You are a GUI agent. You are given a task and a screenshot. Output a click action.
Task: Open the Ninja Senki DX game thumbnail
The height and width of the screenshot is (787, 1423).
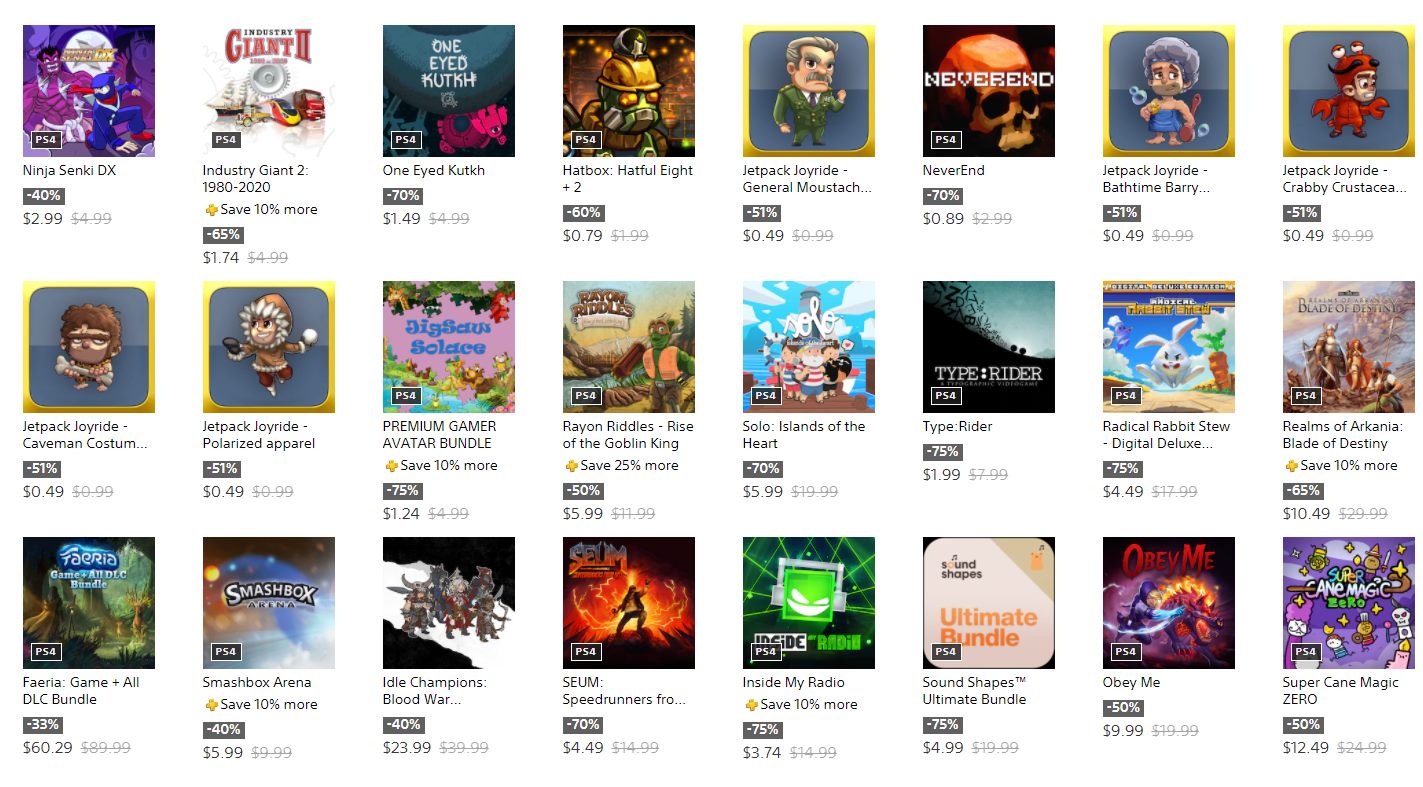tap(89, 91)
